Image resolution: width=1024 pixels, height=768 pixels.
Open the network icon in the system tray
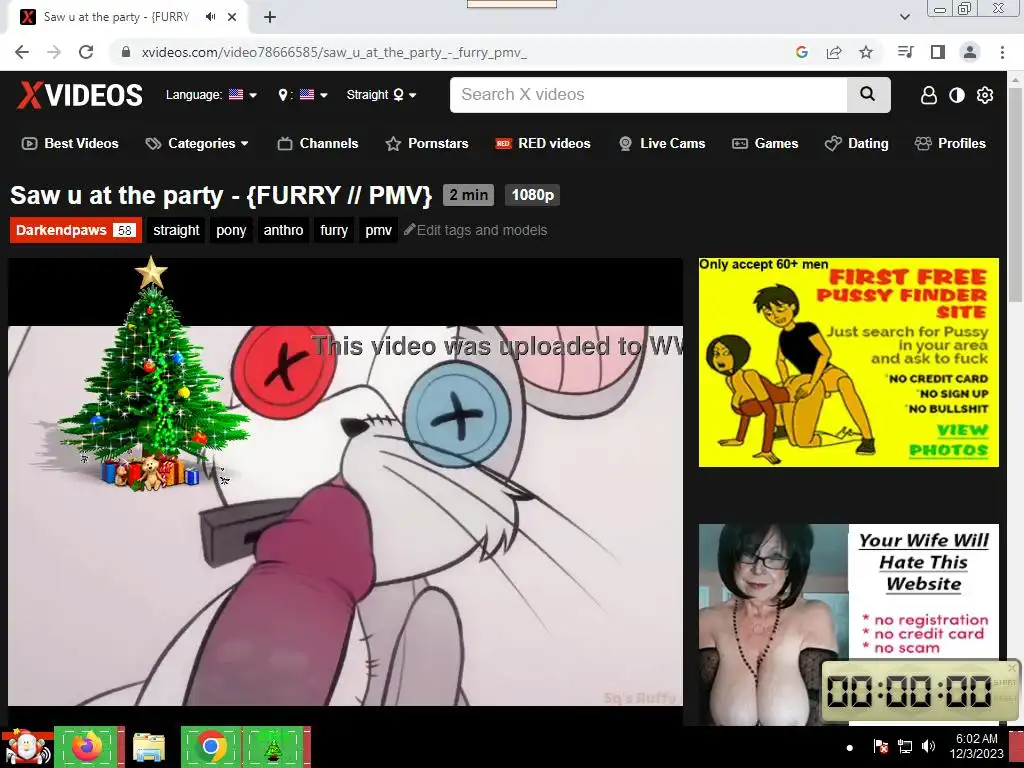(x=904, y=746)
